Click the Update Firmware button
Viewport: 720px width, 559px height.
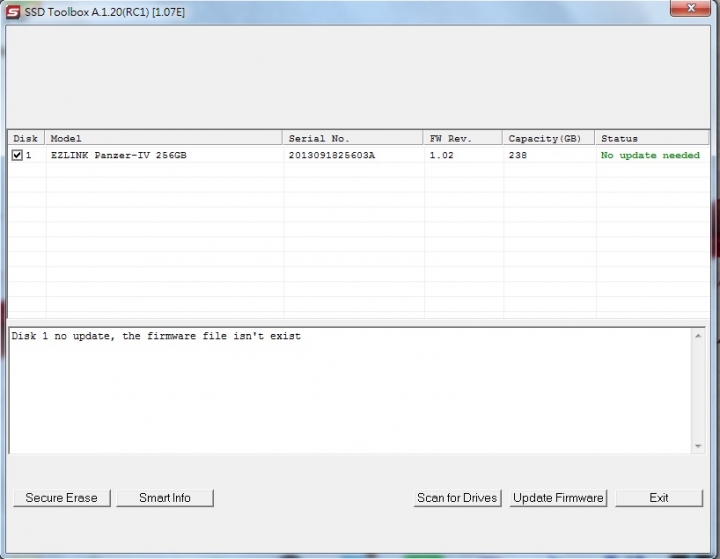pos(558,498)
